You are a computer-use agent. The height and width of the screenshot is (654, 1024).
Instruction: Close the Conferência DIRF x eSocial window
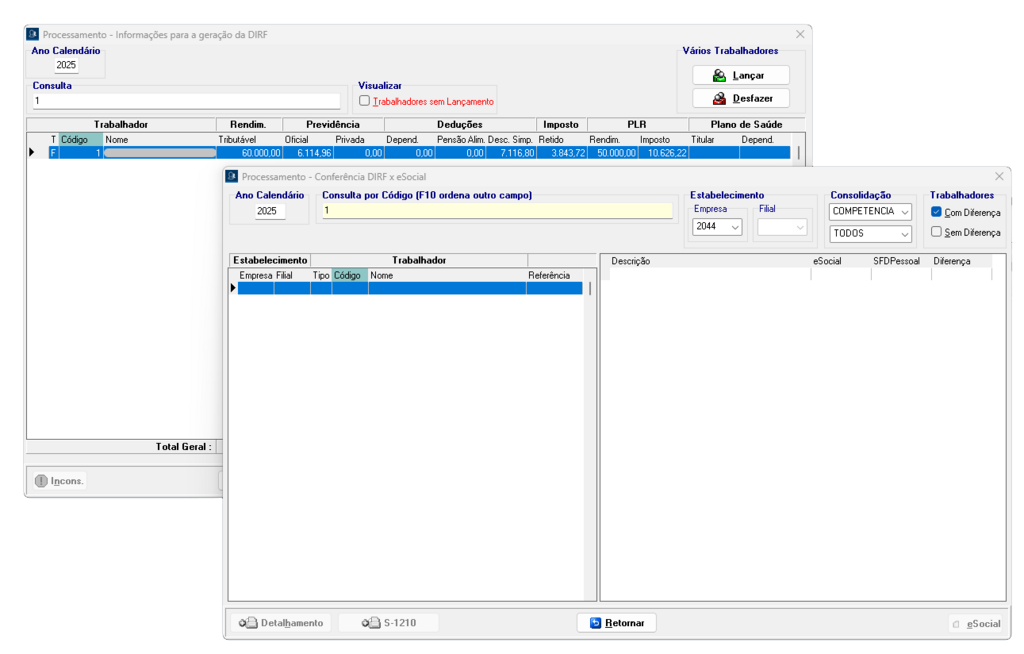[x=998, y=176]
